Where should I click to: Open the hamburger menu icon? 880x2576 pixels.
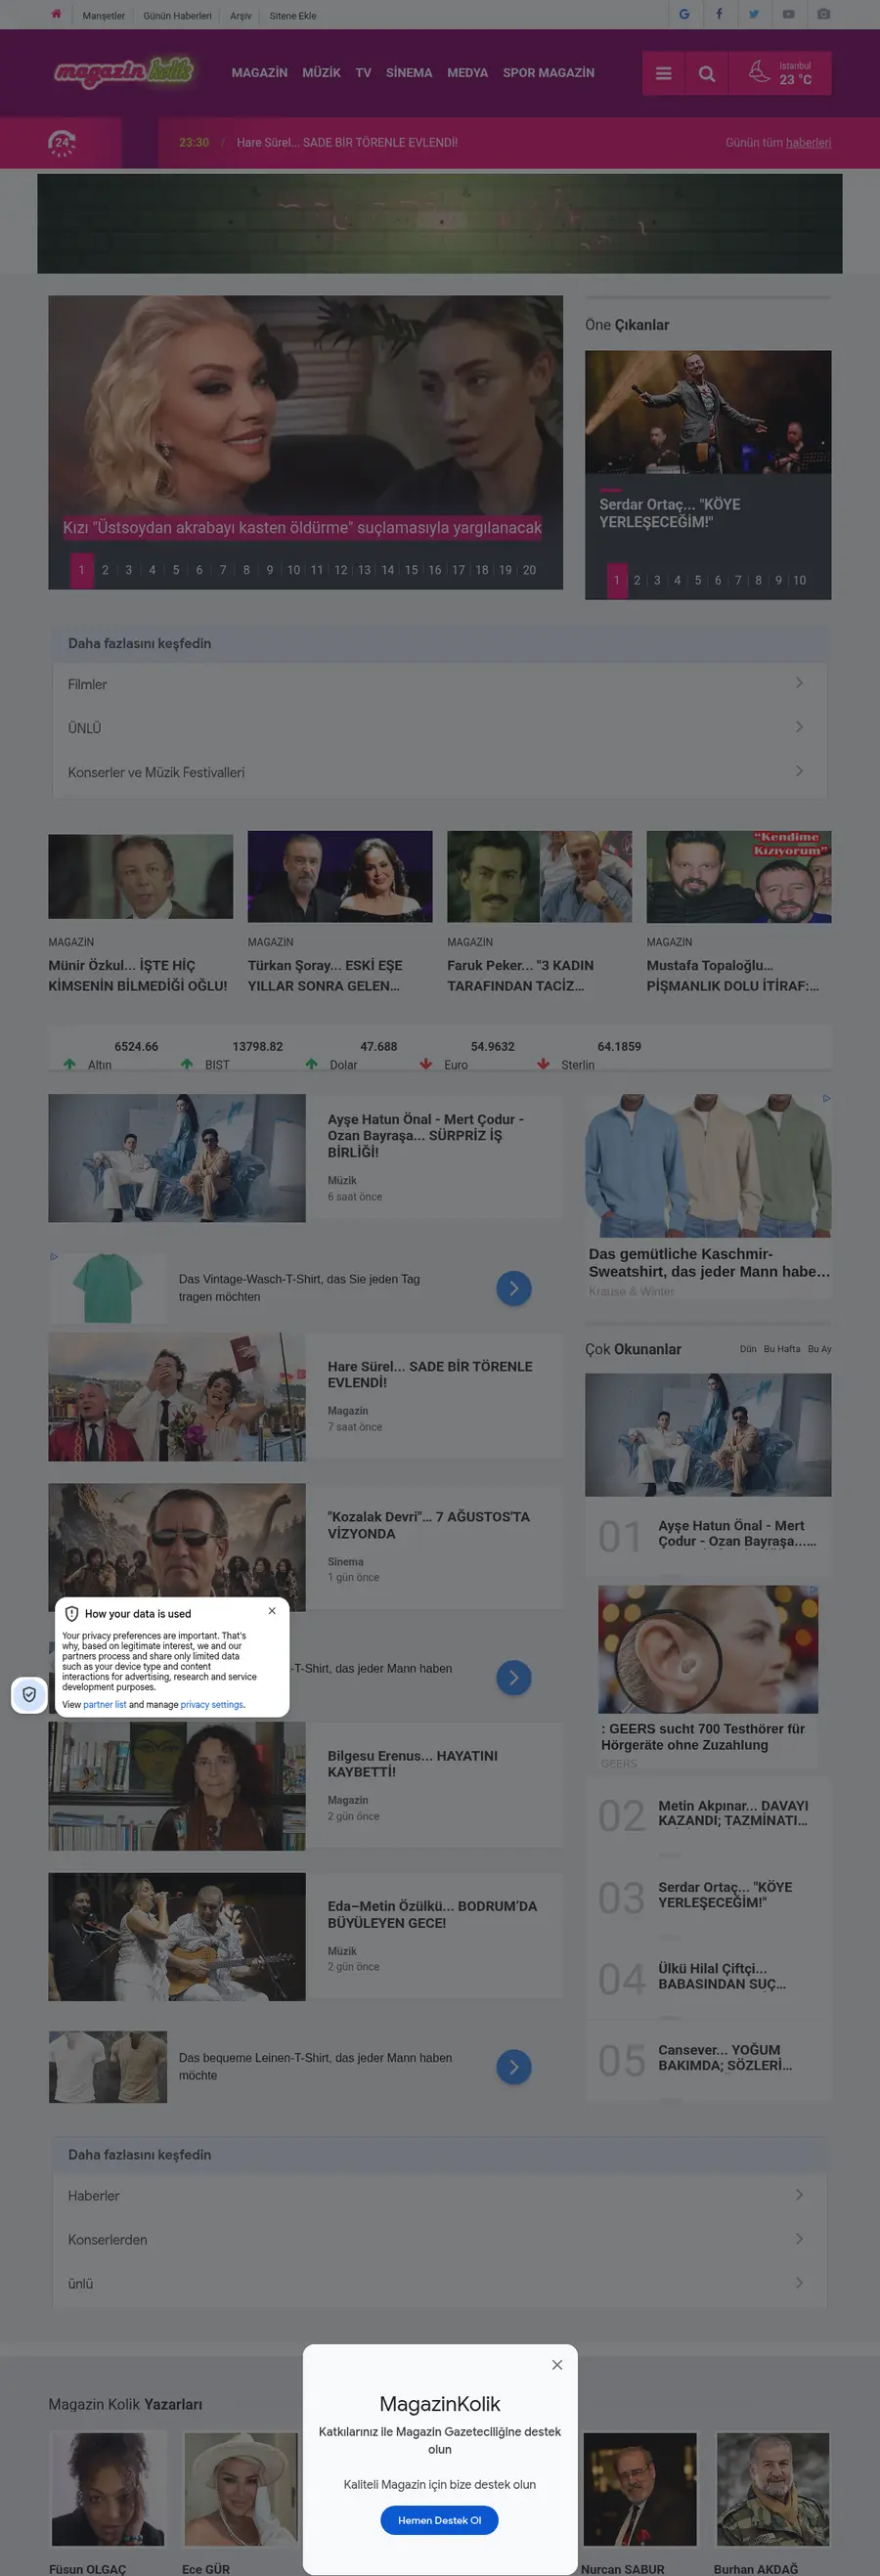click(663, 73)
